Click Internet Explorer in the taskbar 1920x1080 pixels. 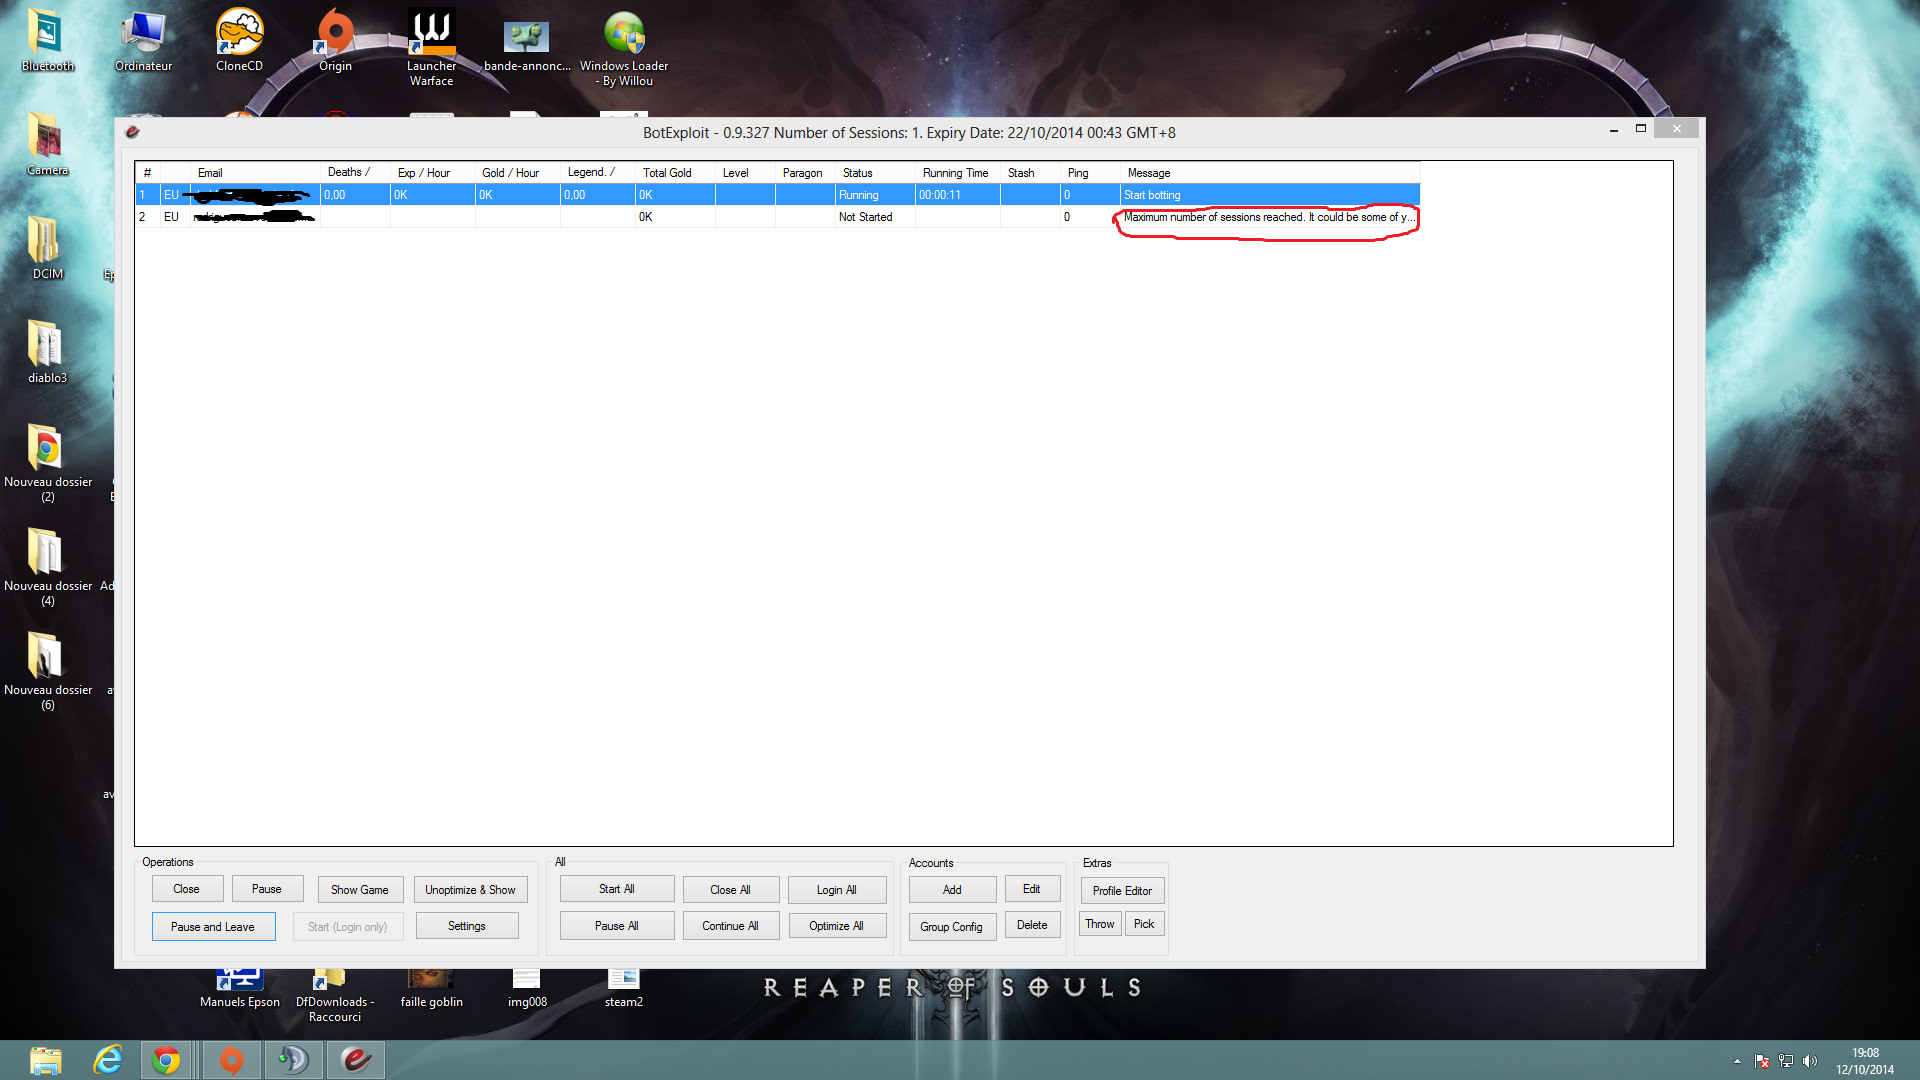[x=107, y=1059]
